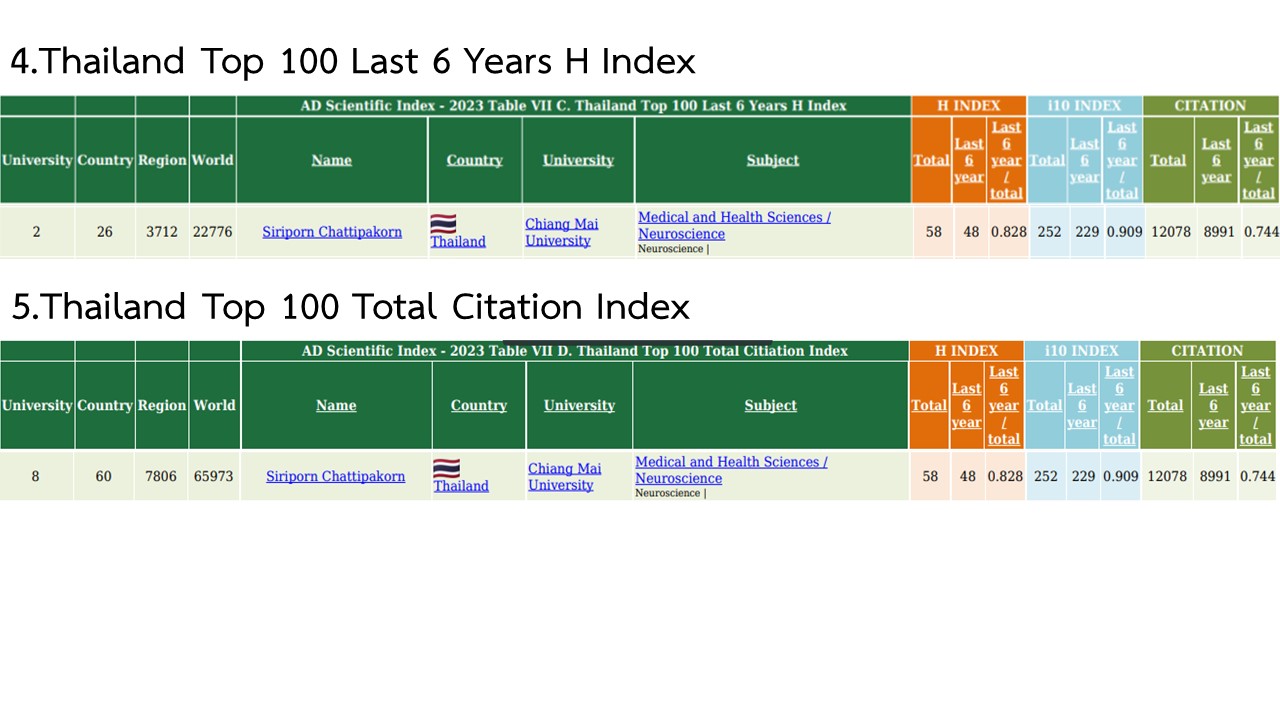This screenshot has width=1280, height=720.
Task: Open Siriporn Chattipakorn link in Table VII D
Action: [336, 476]
